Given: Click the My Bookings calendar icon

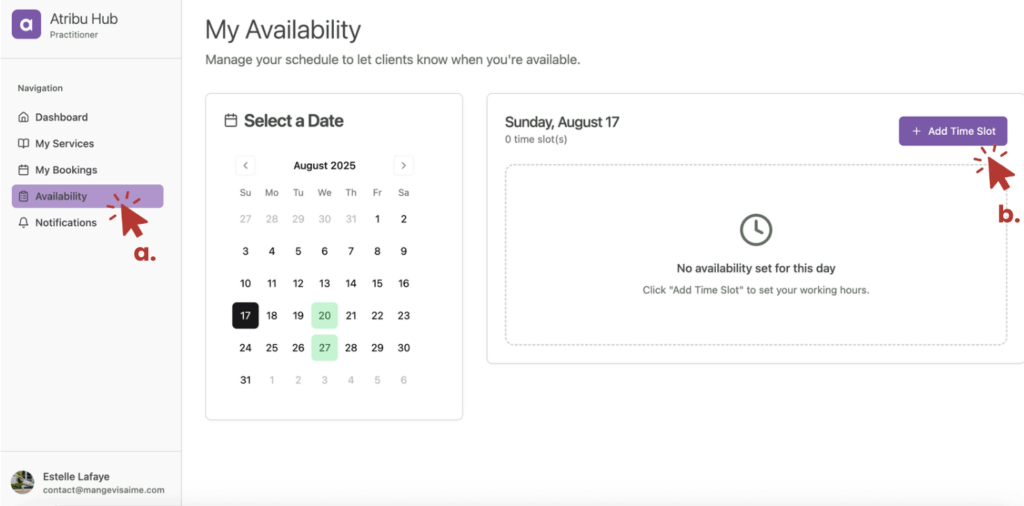Looking at the screenshot, I should pyautogui.click(x=24, y=170).
